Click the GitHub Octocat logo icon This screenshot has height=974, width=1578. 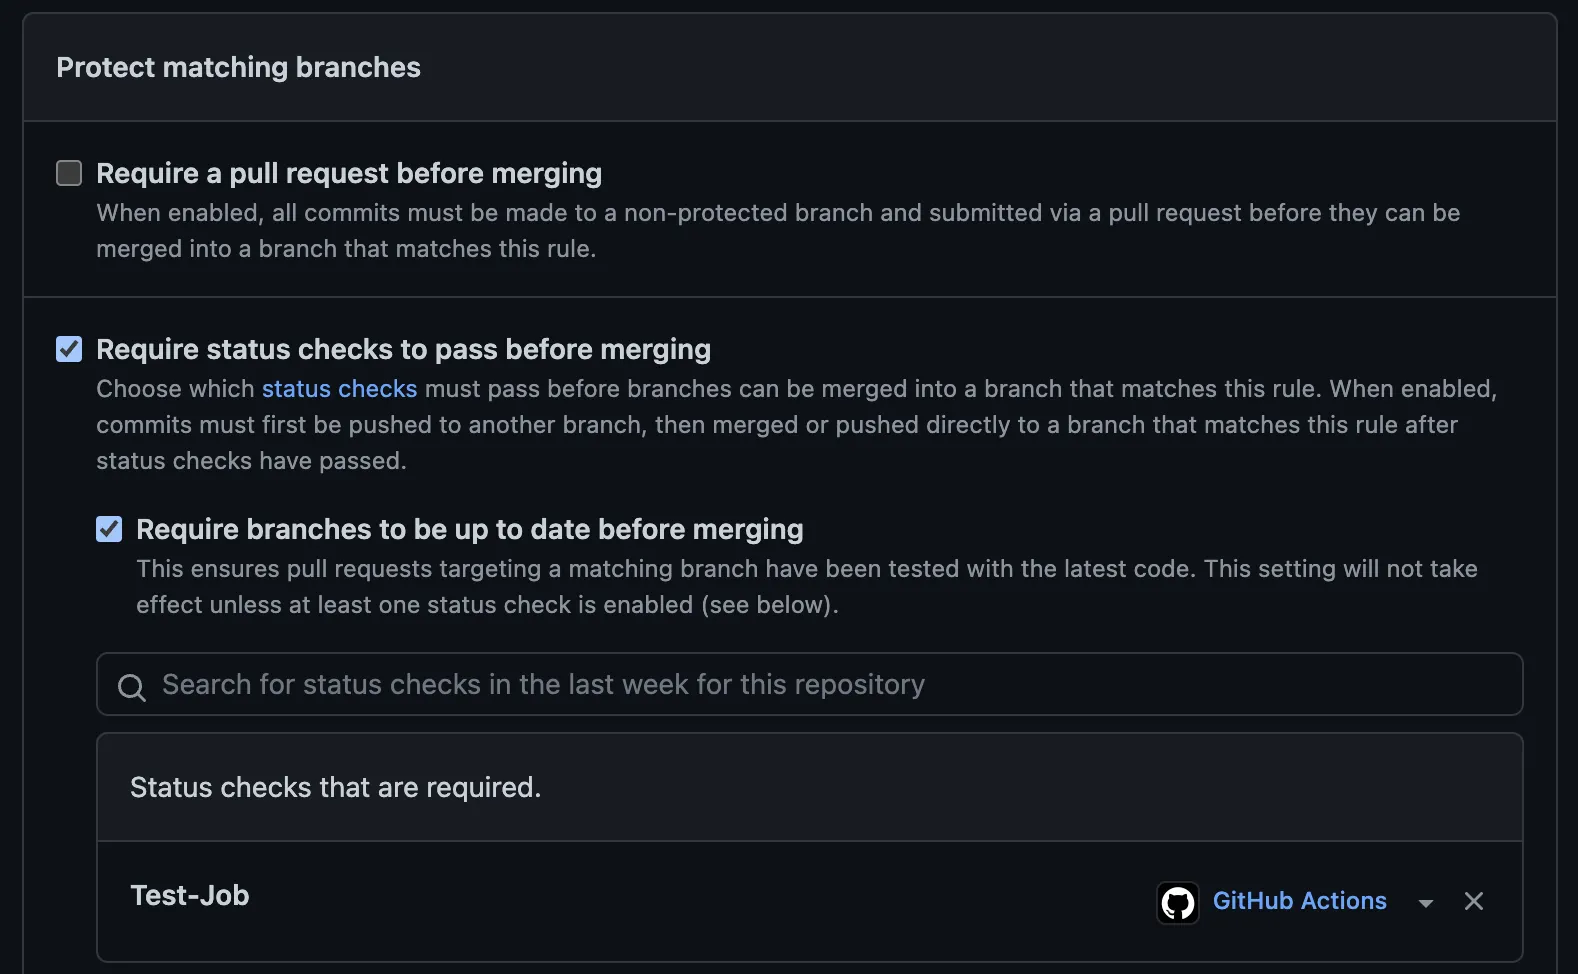pos(1178,902)
